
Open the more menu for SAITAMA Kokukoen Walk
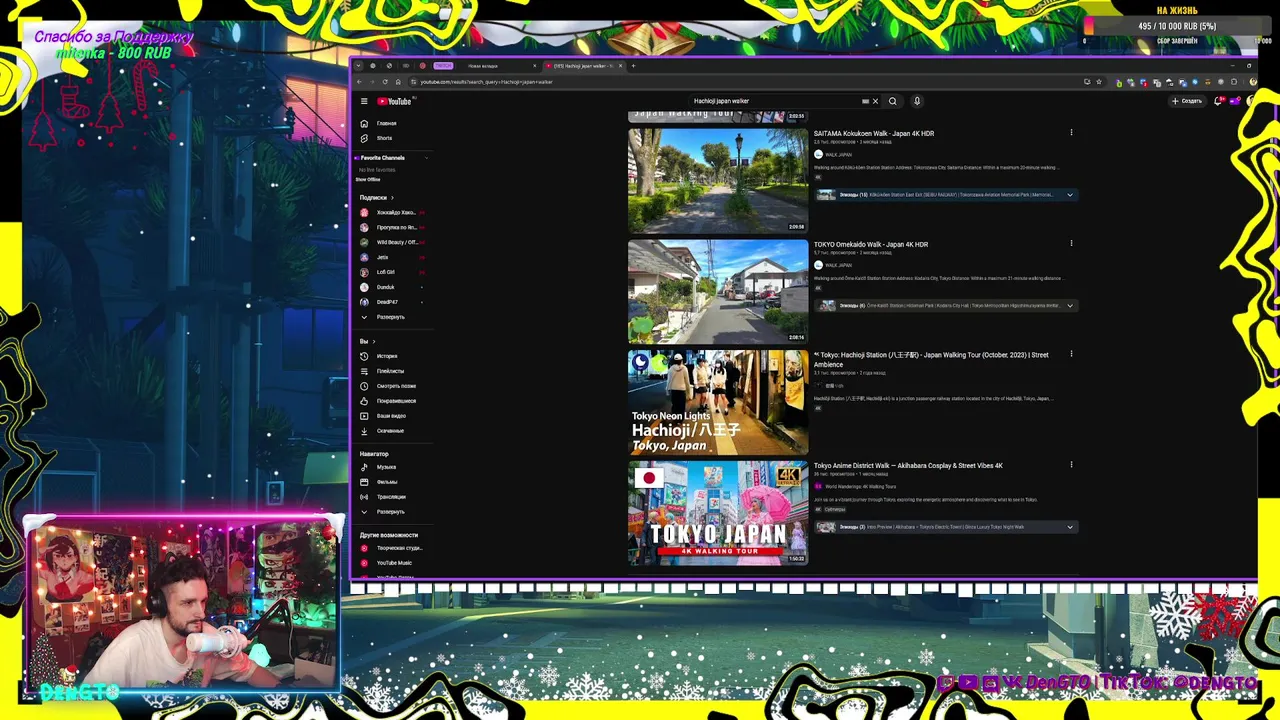(1071, 133)
